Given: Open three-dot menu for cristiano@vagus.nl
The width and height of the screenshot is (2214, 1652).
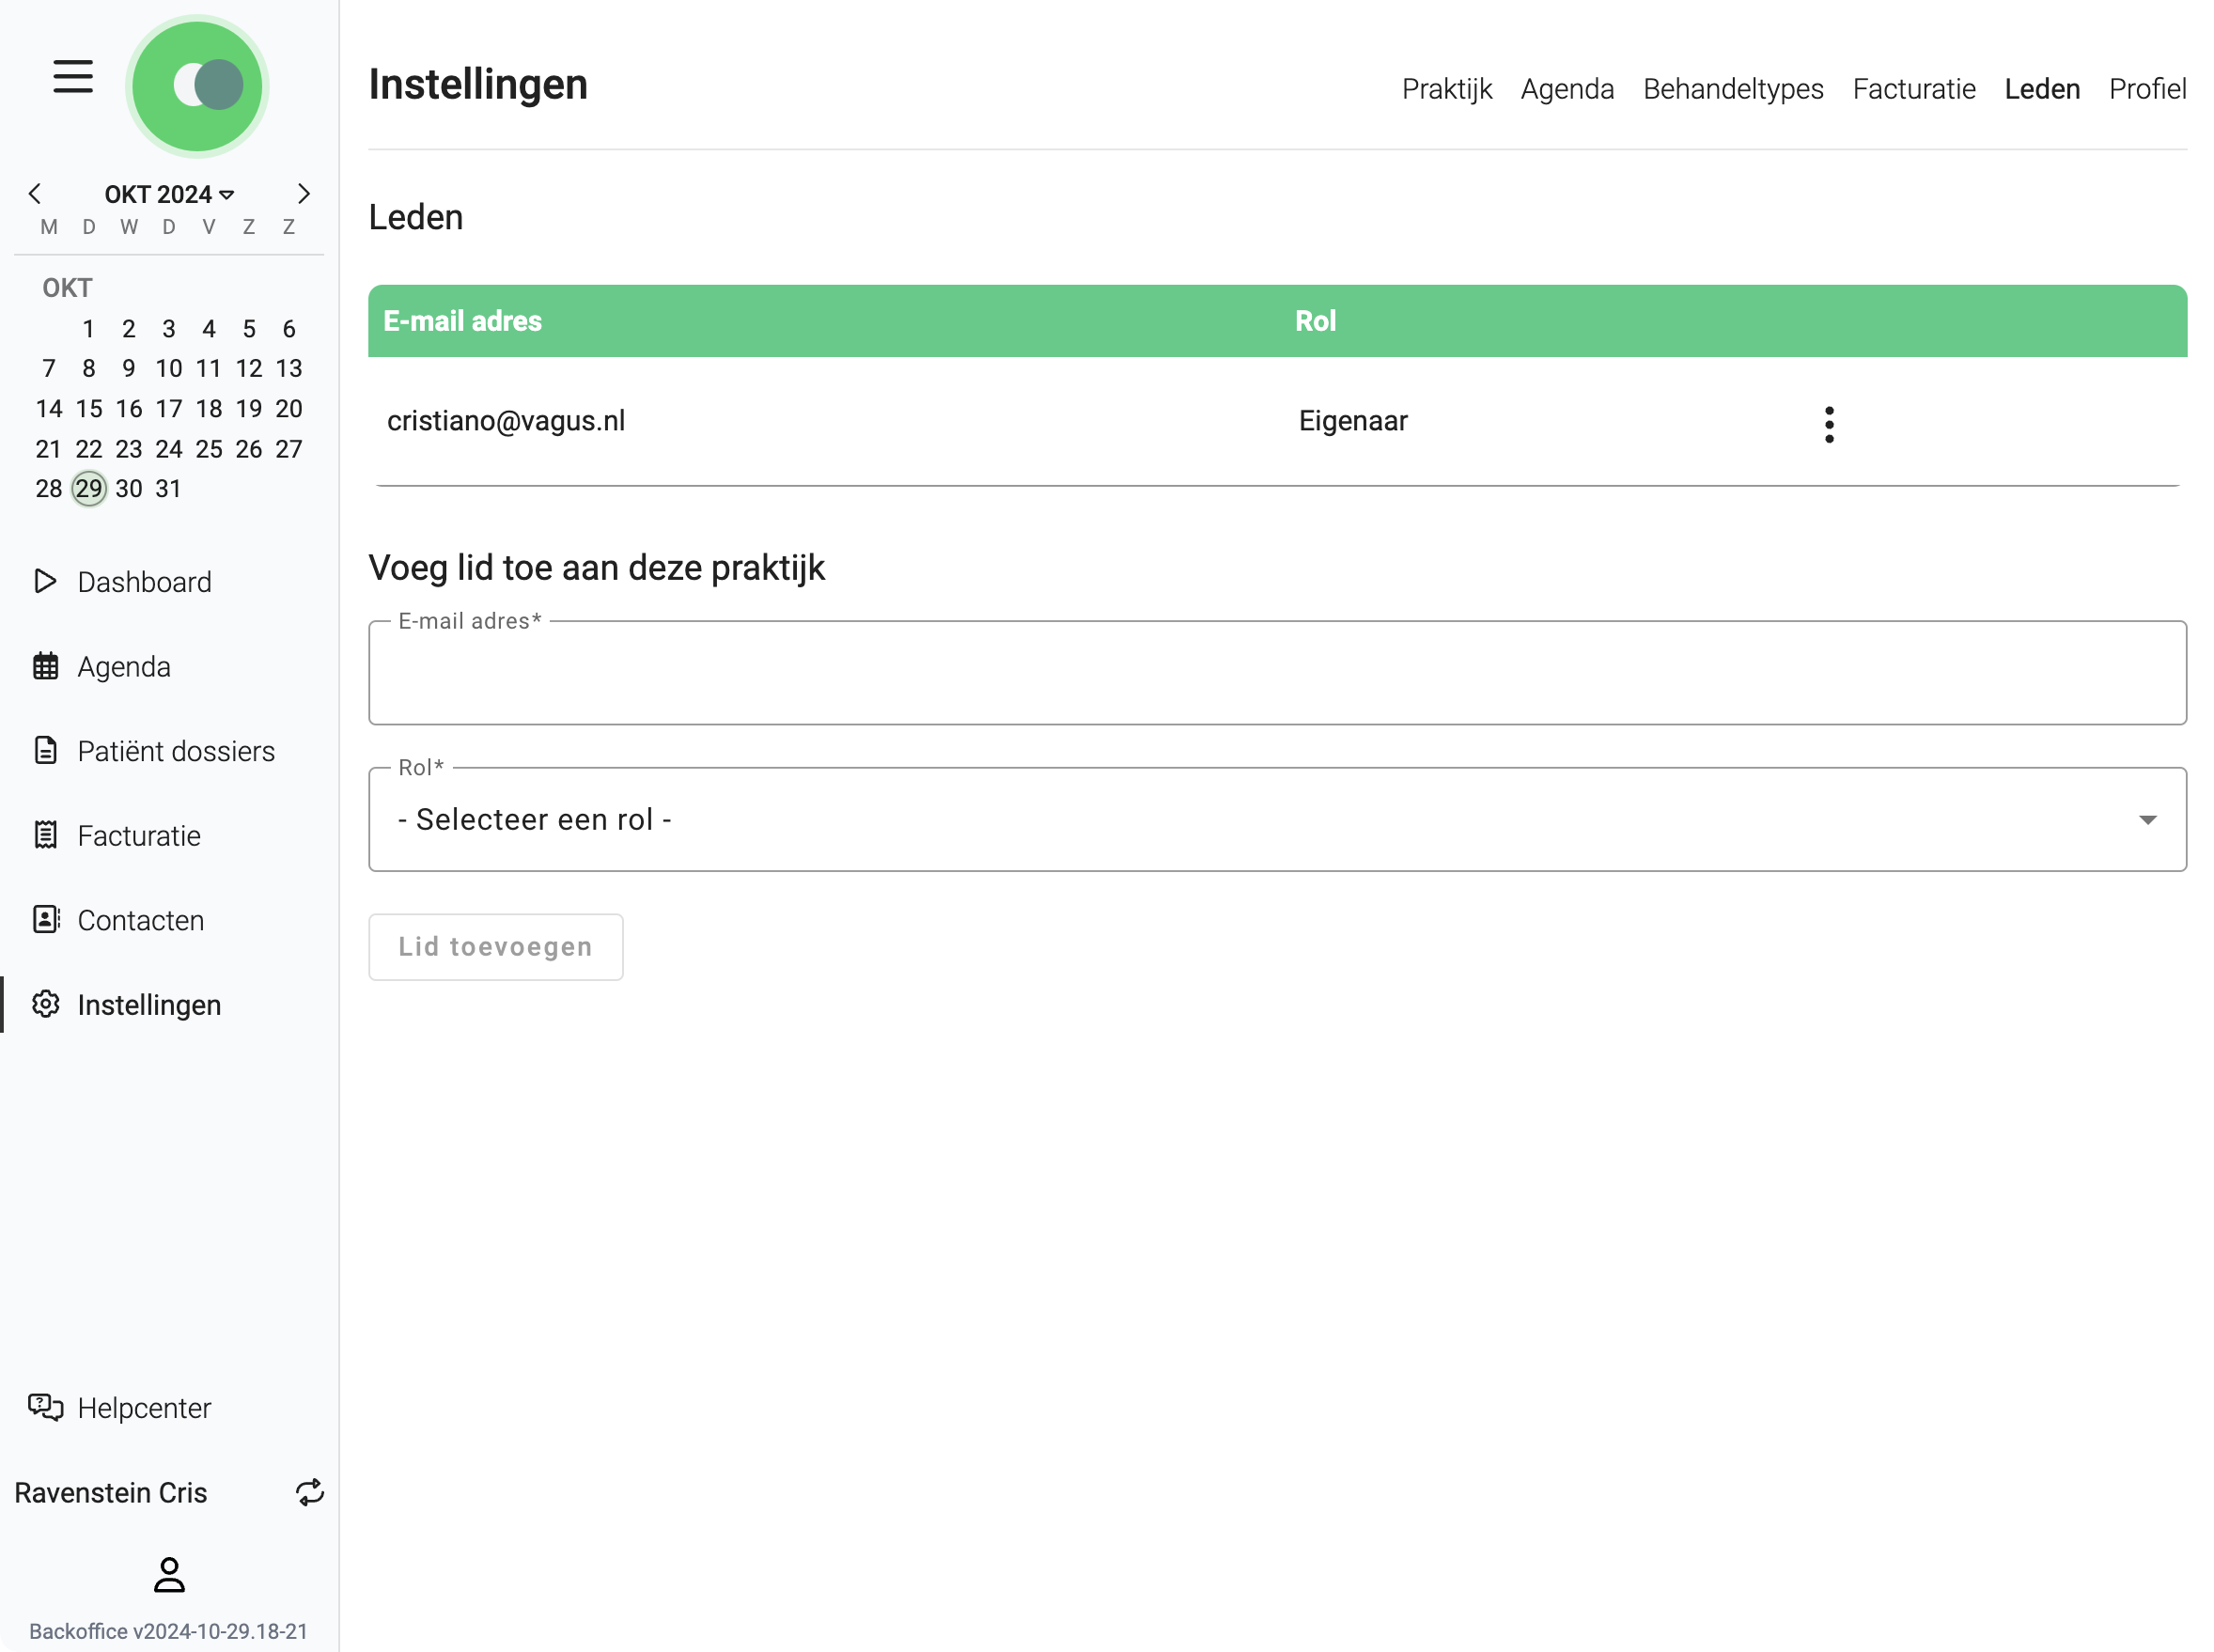Looking at the screenshot, I should point(1828,424).
